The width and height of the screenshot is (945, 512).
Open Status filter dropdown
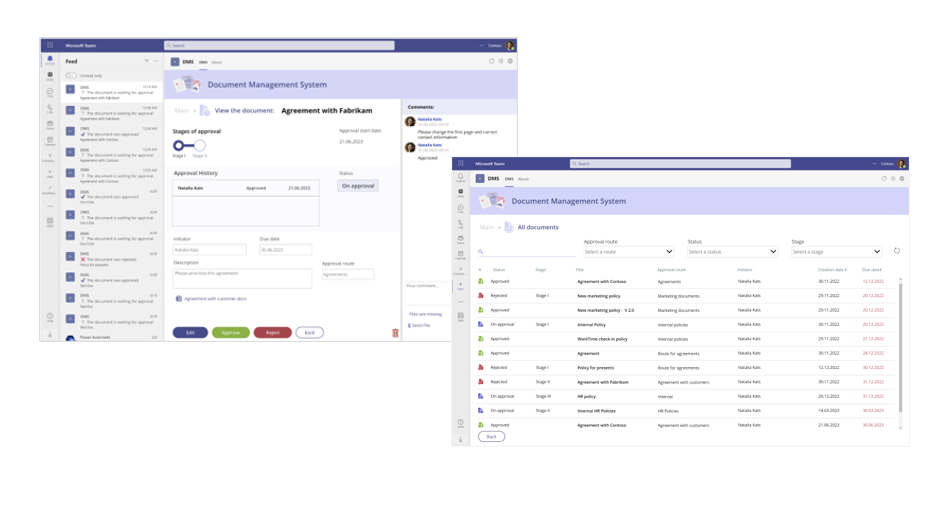pos(732,252)
